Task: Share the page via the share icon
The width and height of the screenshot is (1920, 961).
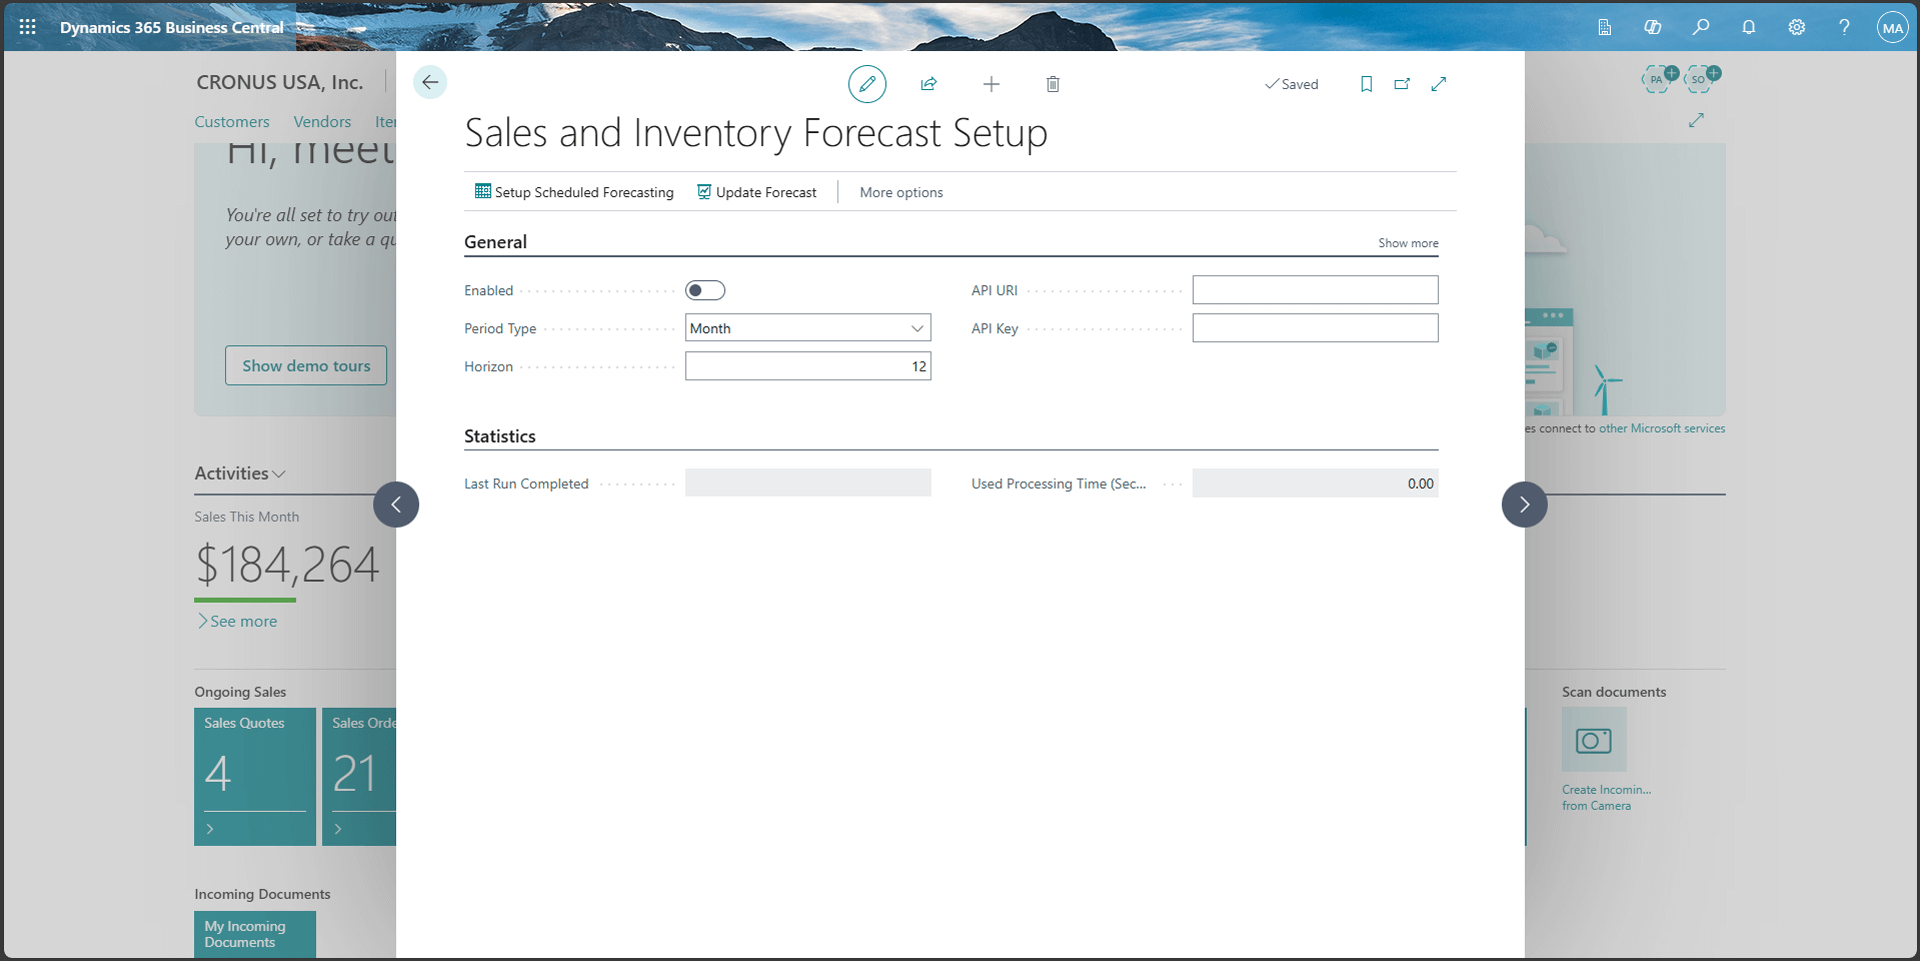Action: tap(929, 84)
